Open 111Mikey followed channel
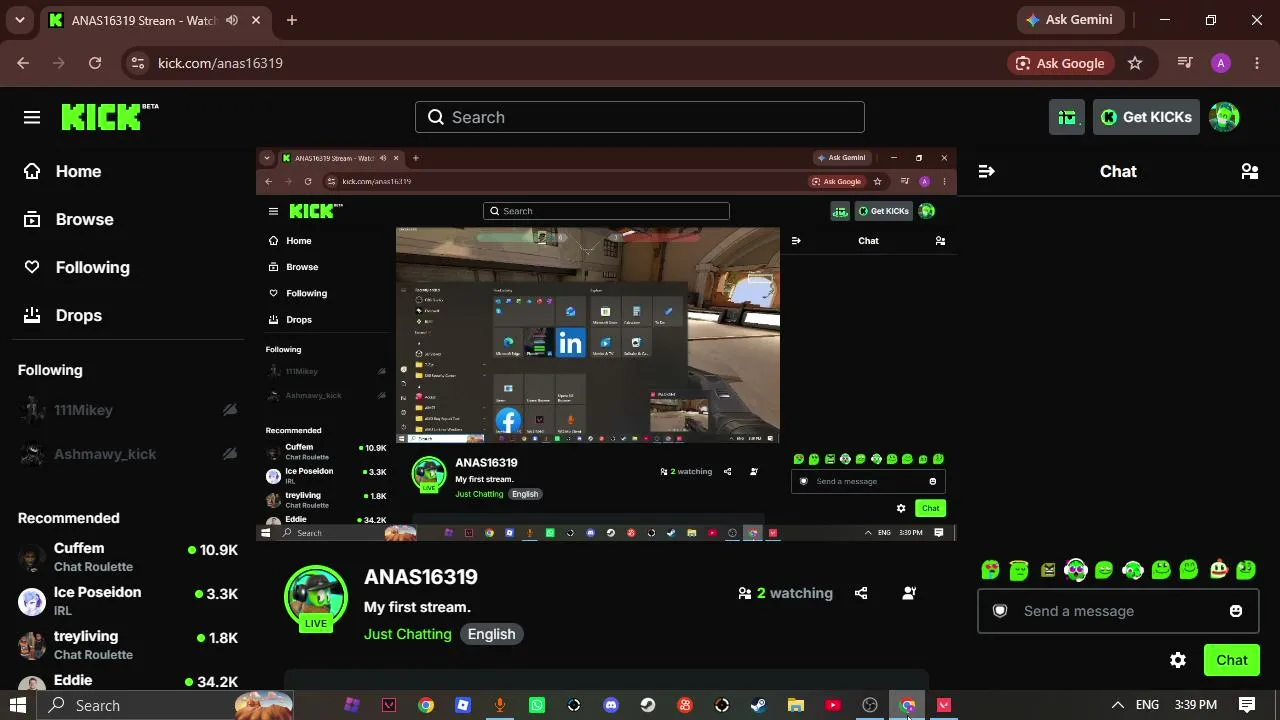Viewport: 1280px width, 720px height. [x=128, y=410]
